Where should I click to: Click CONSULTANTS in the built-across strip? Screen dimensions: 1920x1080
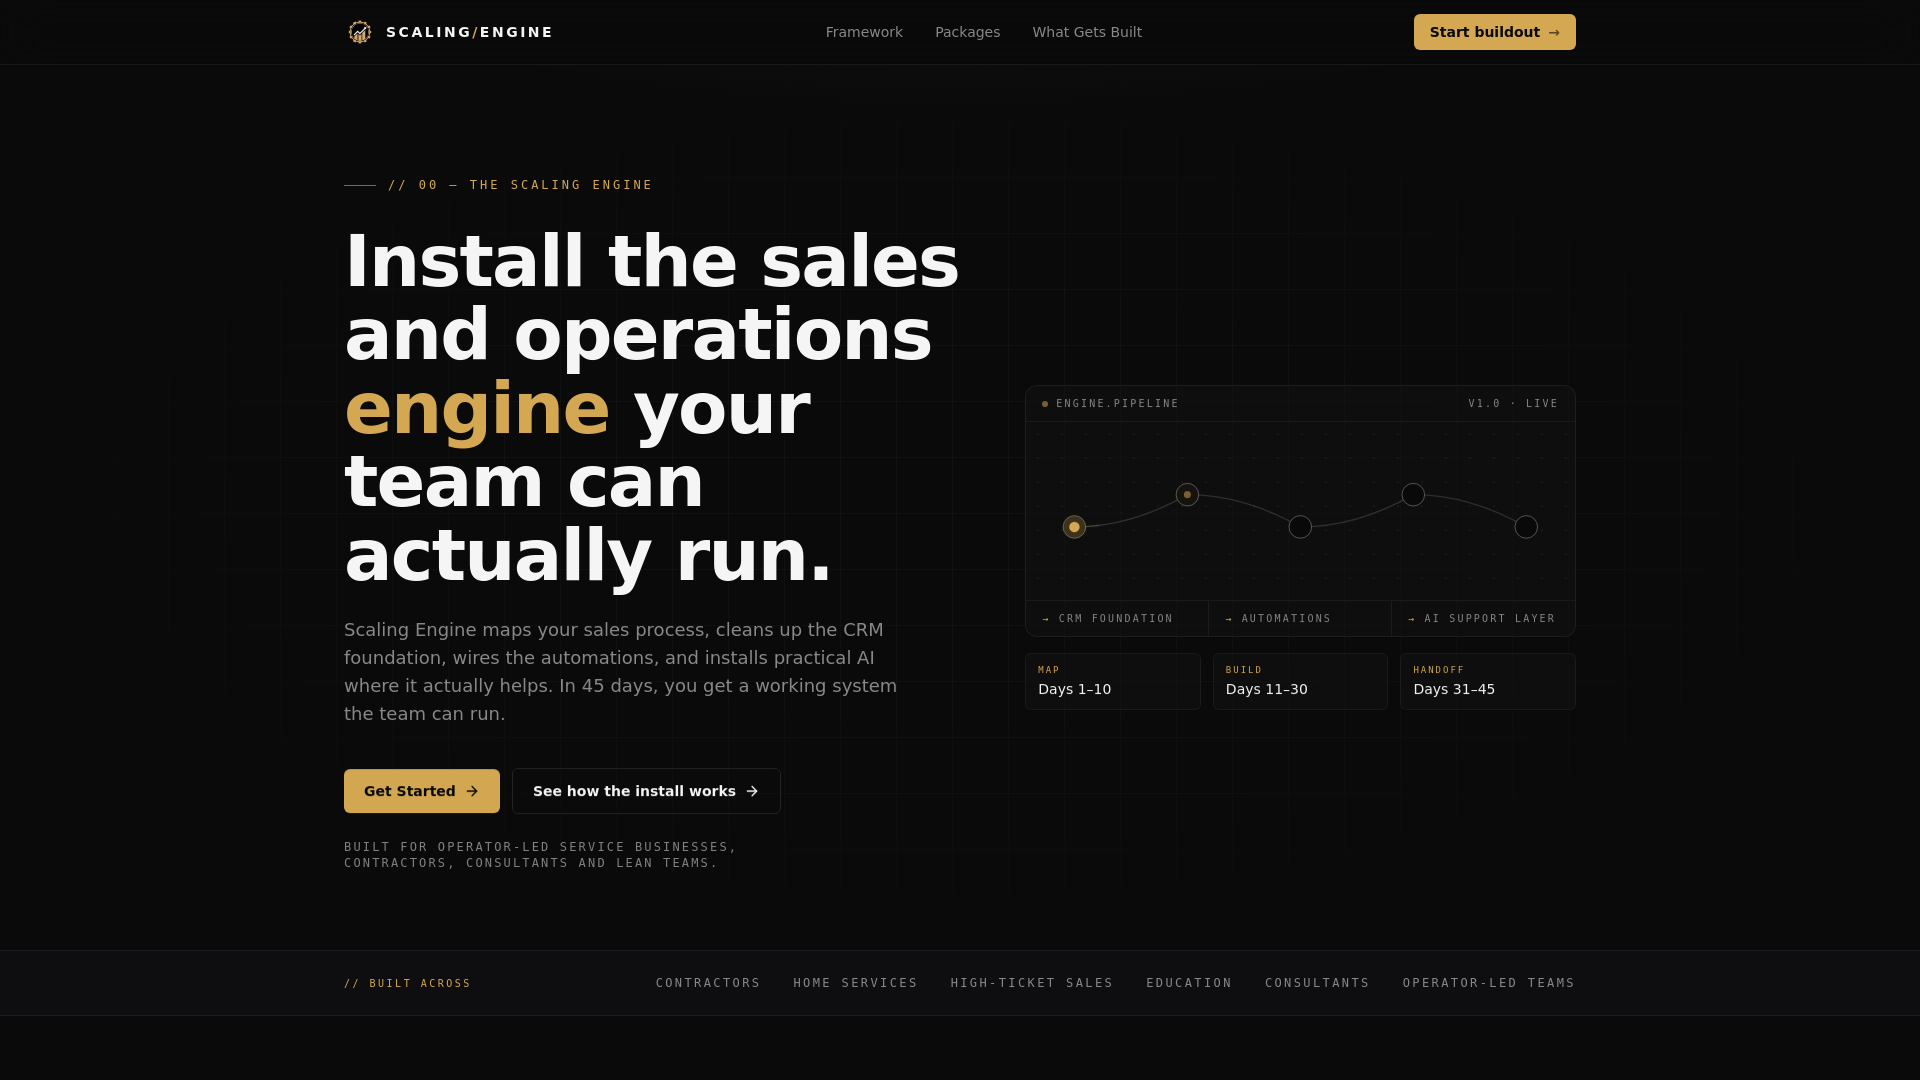pos(1317,983)
